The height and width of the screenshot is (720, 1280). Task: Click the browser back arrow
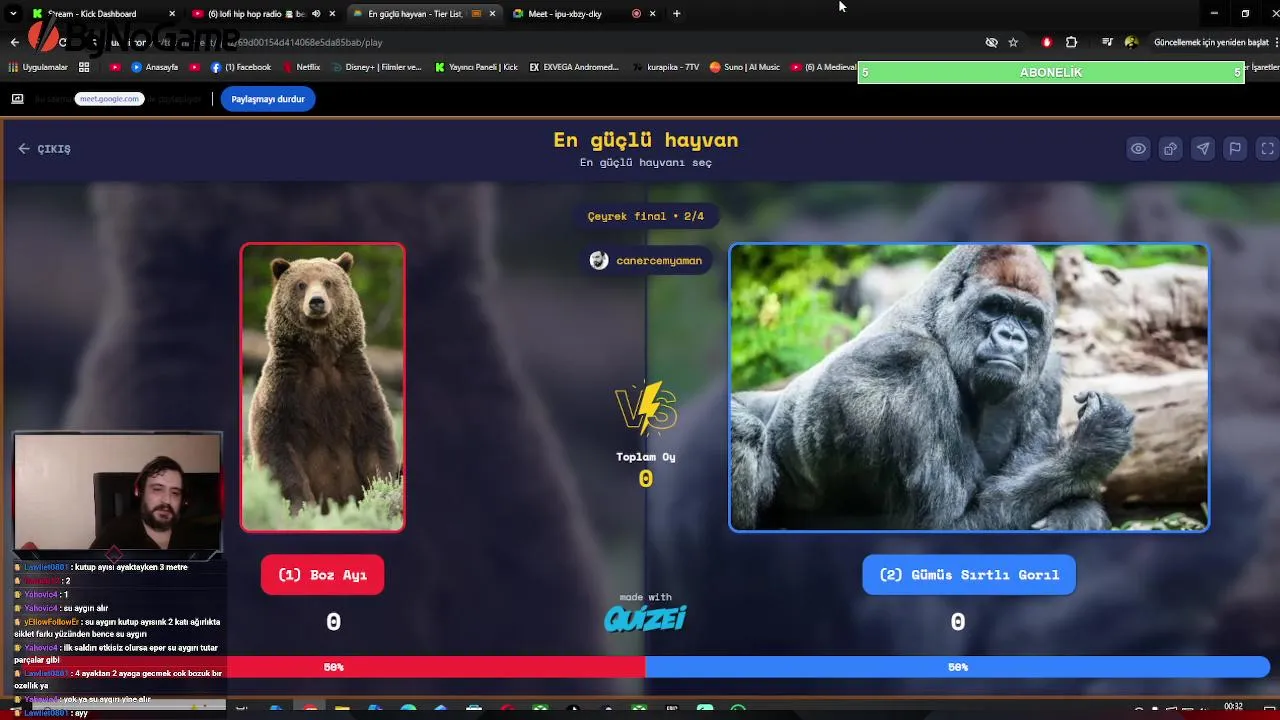(x=14, y=42)
